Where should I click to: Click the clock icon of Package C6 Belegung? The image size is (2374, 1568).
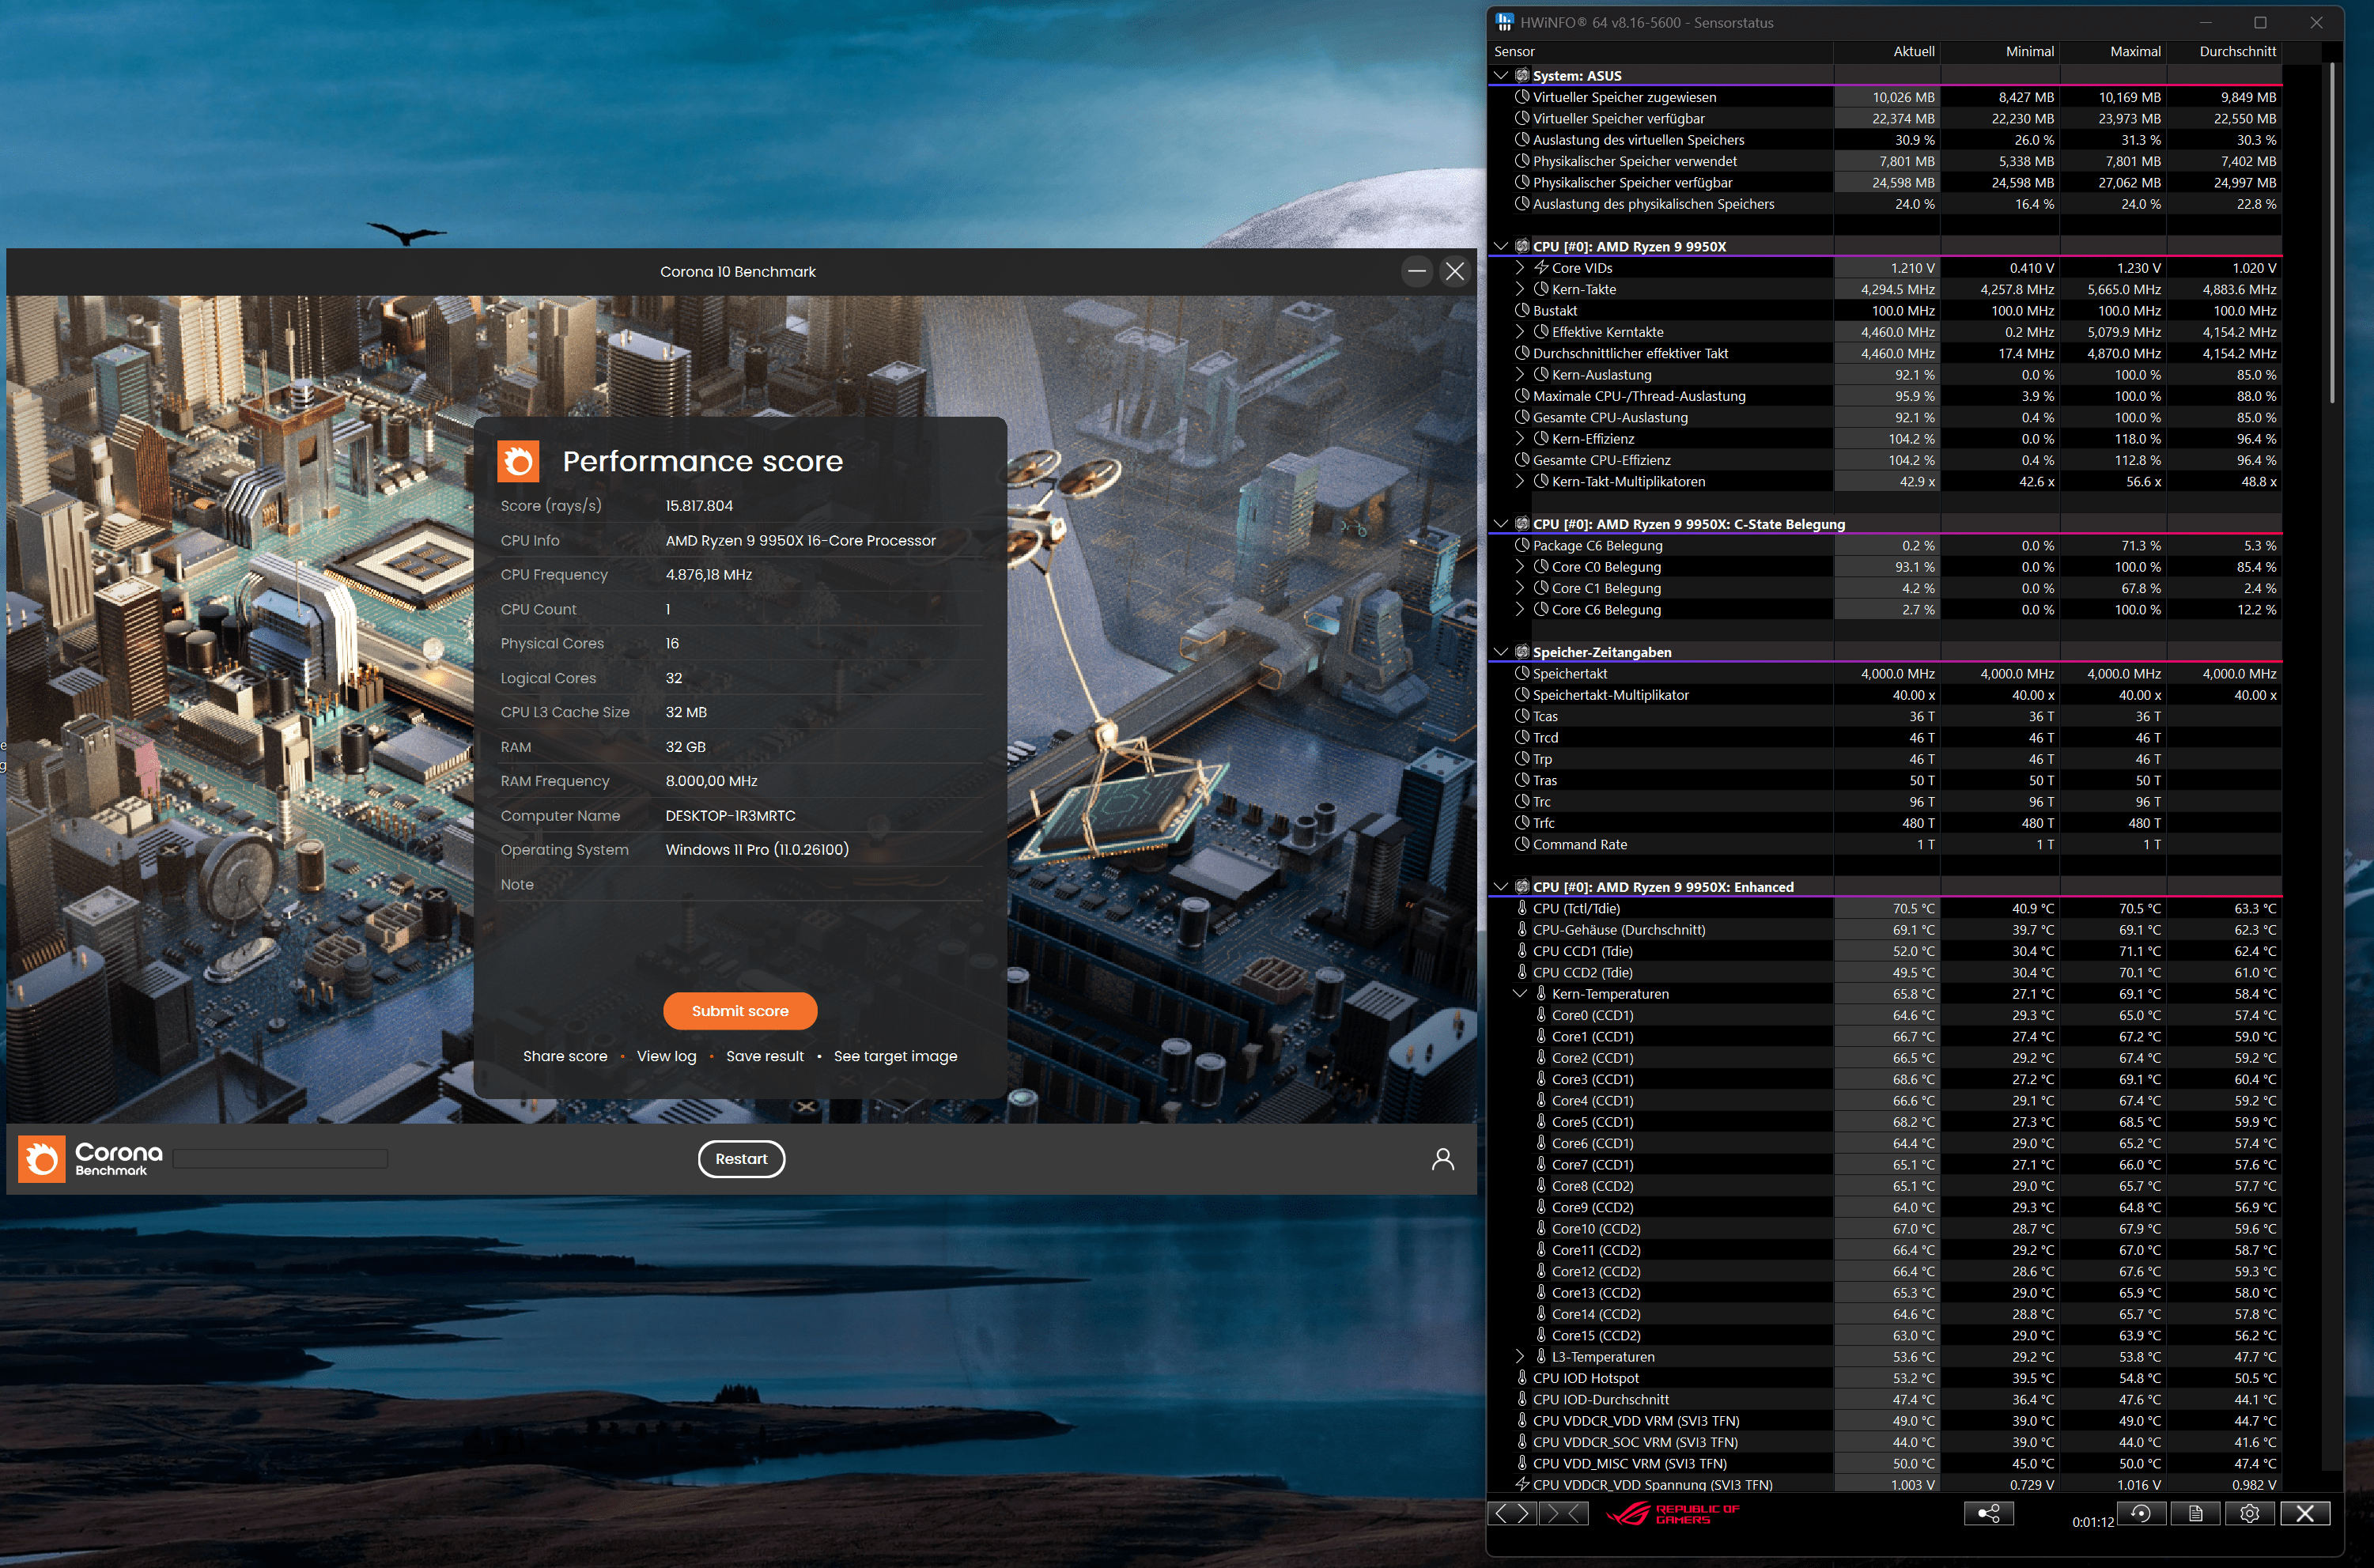1522,545
